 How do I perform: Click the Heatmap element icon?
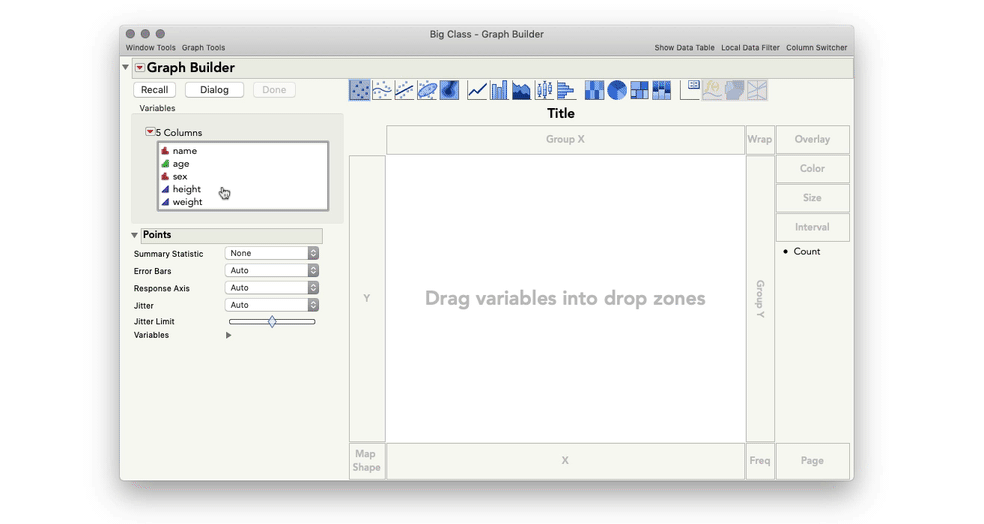[x=595, y=90]
